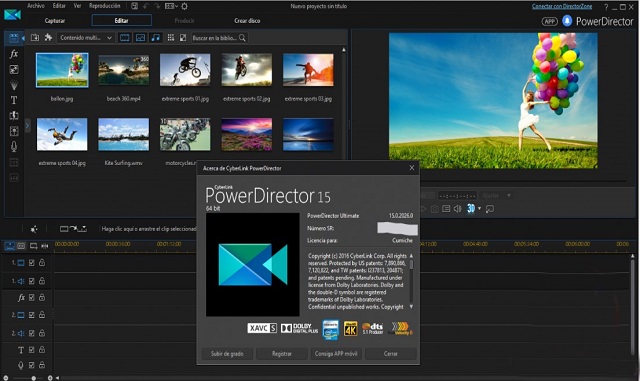Open the 'Contenido multi...' library dropdown
The height and width of the screenshot is (381, 640).
[85, 38]
